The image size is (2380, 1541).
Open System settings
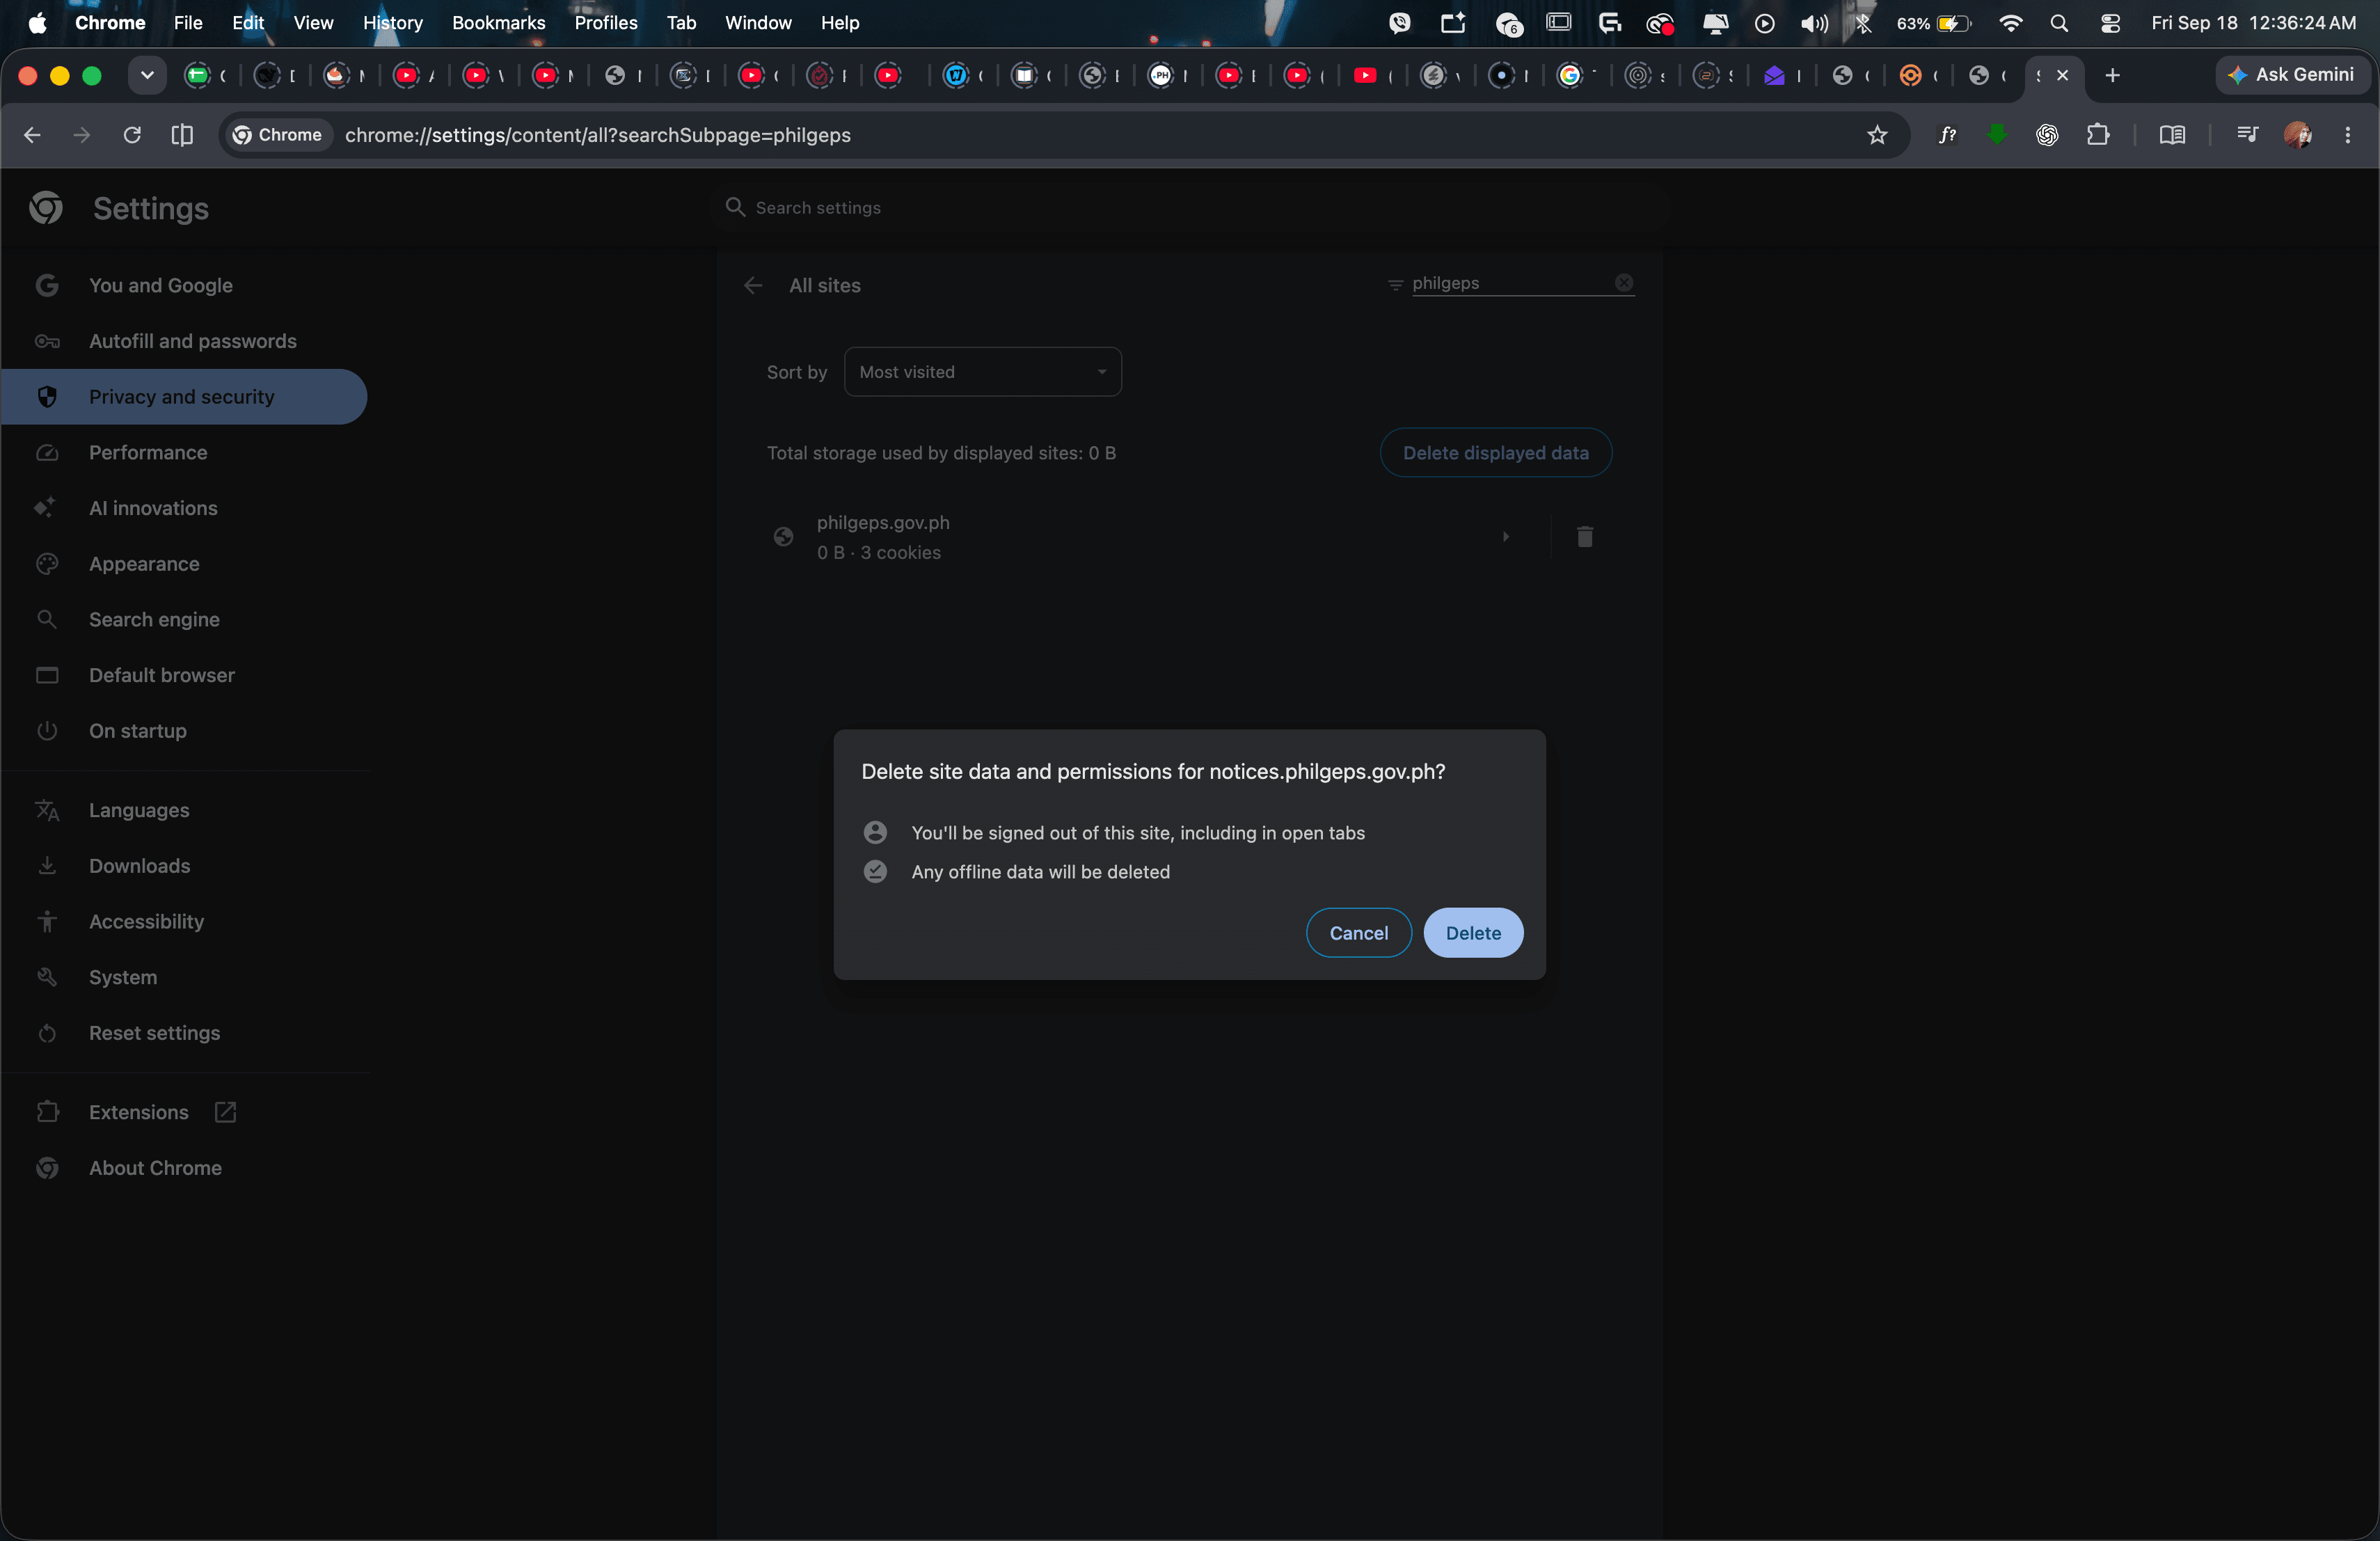(x=123, y=977)
